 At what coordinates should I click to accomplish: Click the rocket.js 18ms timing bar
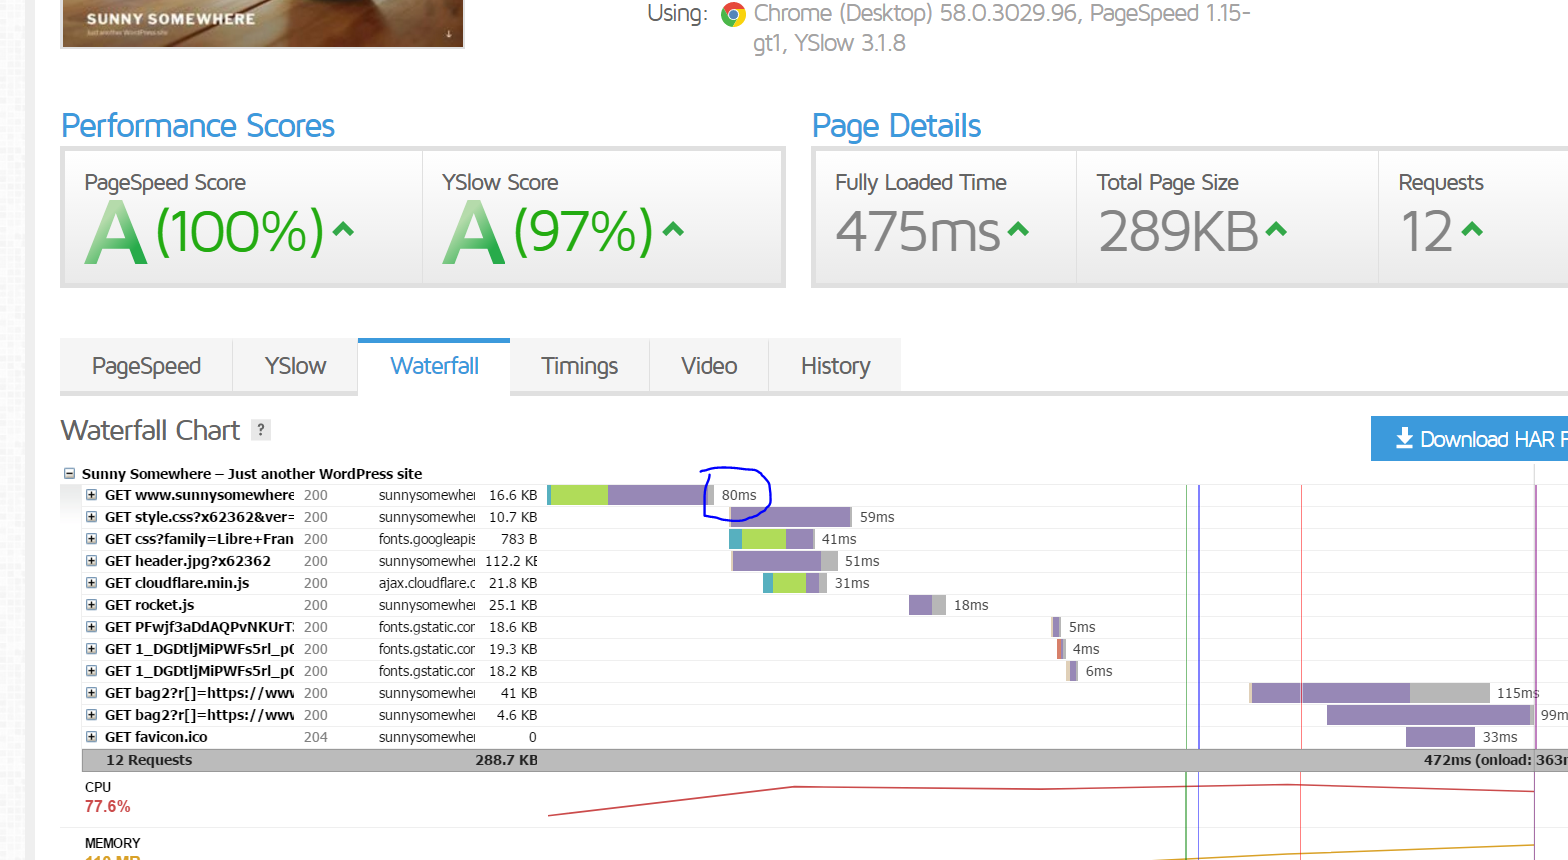[x=927, y=605]
